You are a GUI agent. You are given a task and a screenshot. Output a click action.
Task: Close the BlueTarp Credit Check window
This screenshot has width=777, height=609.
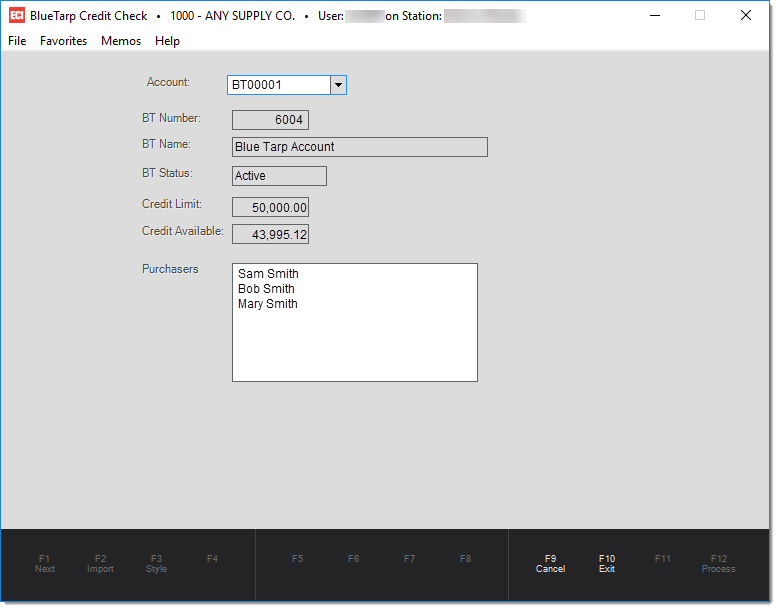(746, 16)
